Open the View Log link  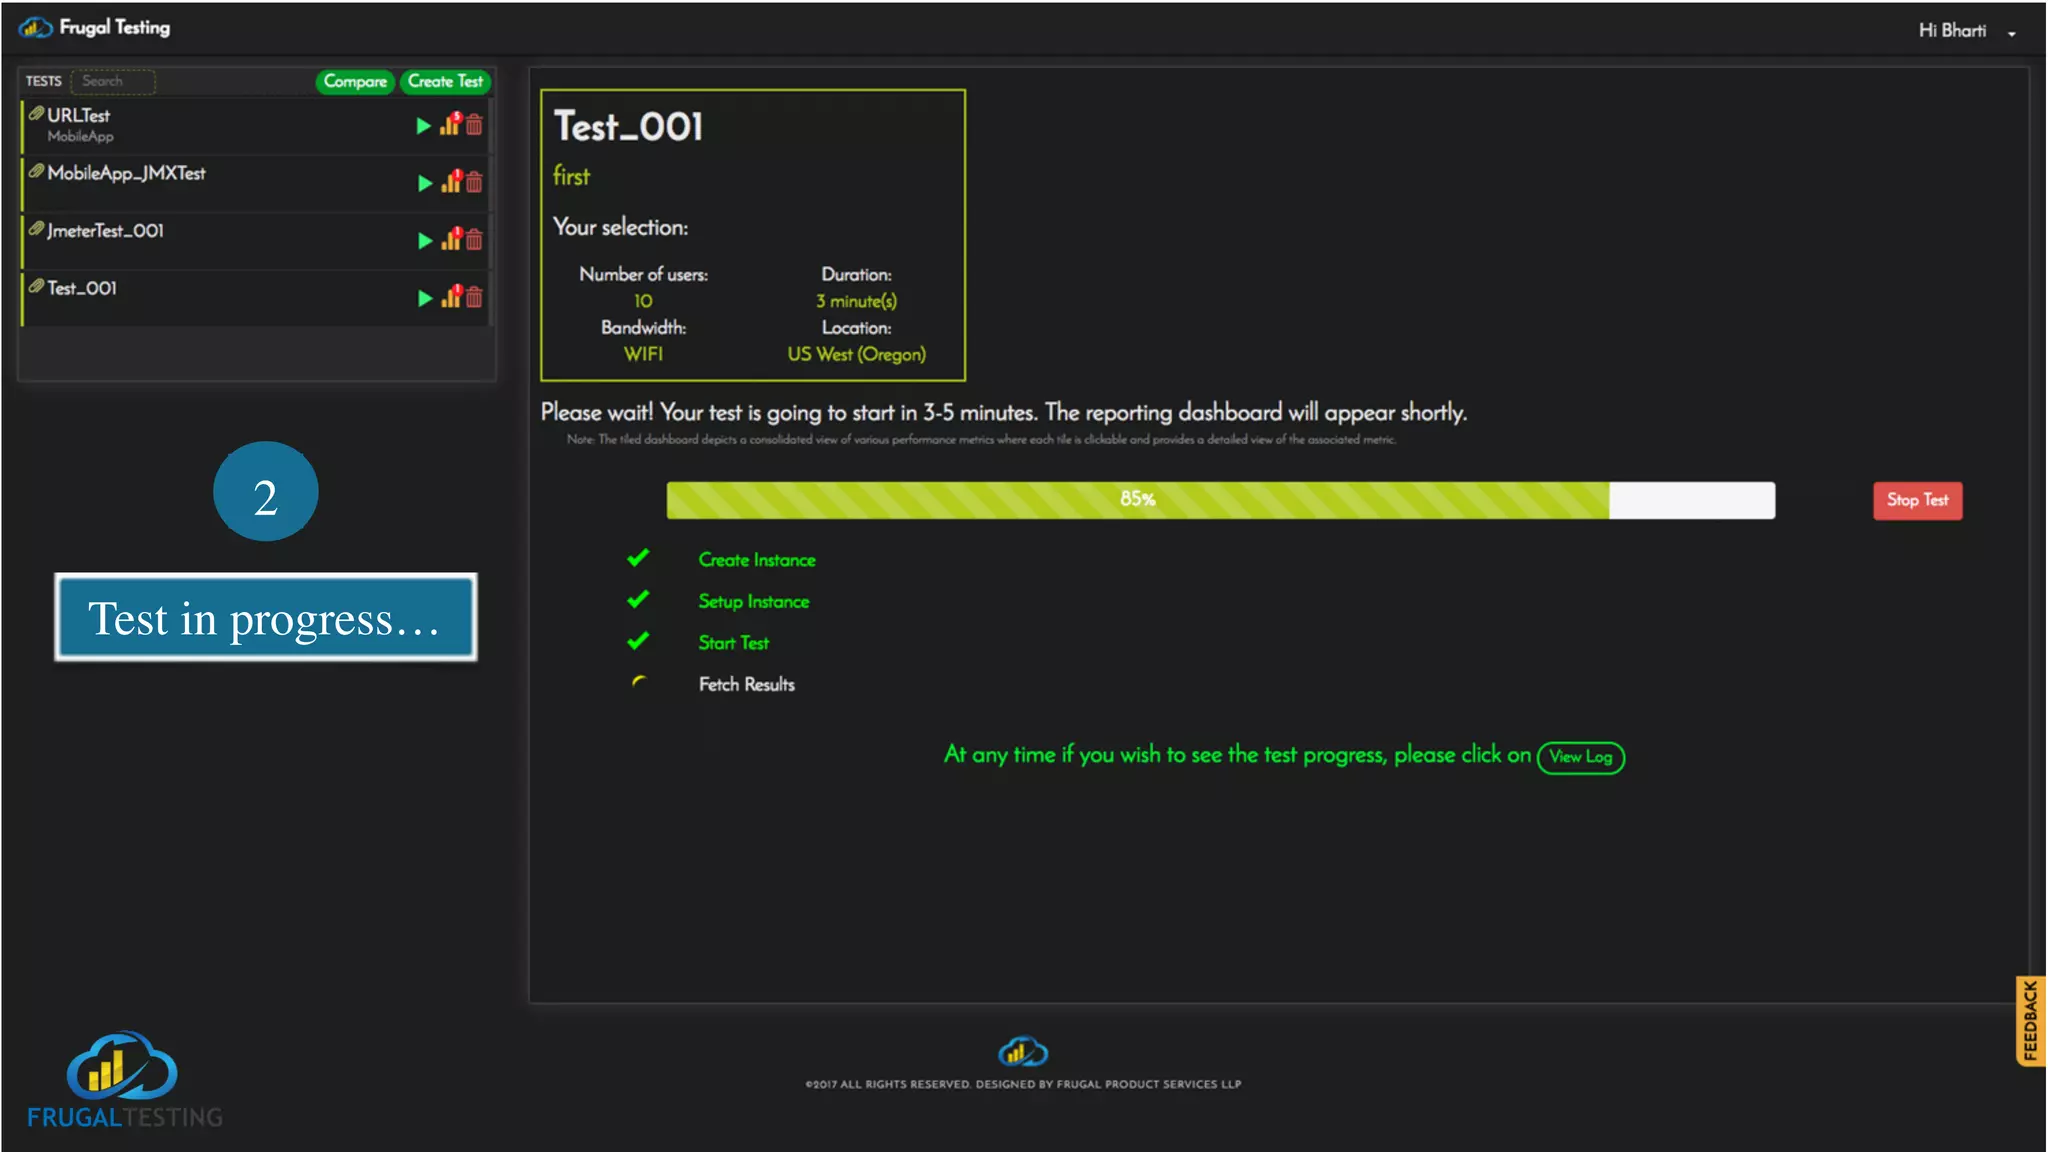tap(1580, 757)
